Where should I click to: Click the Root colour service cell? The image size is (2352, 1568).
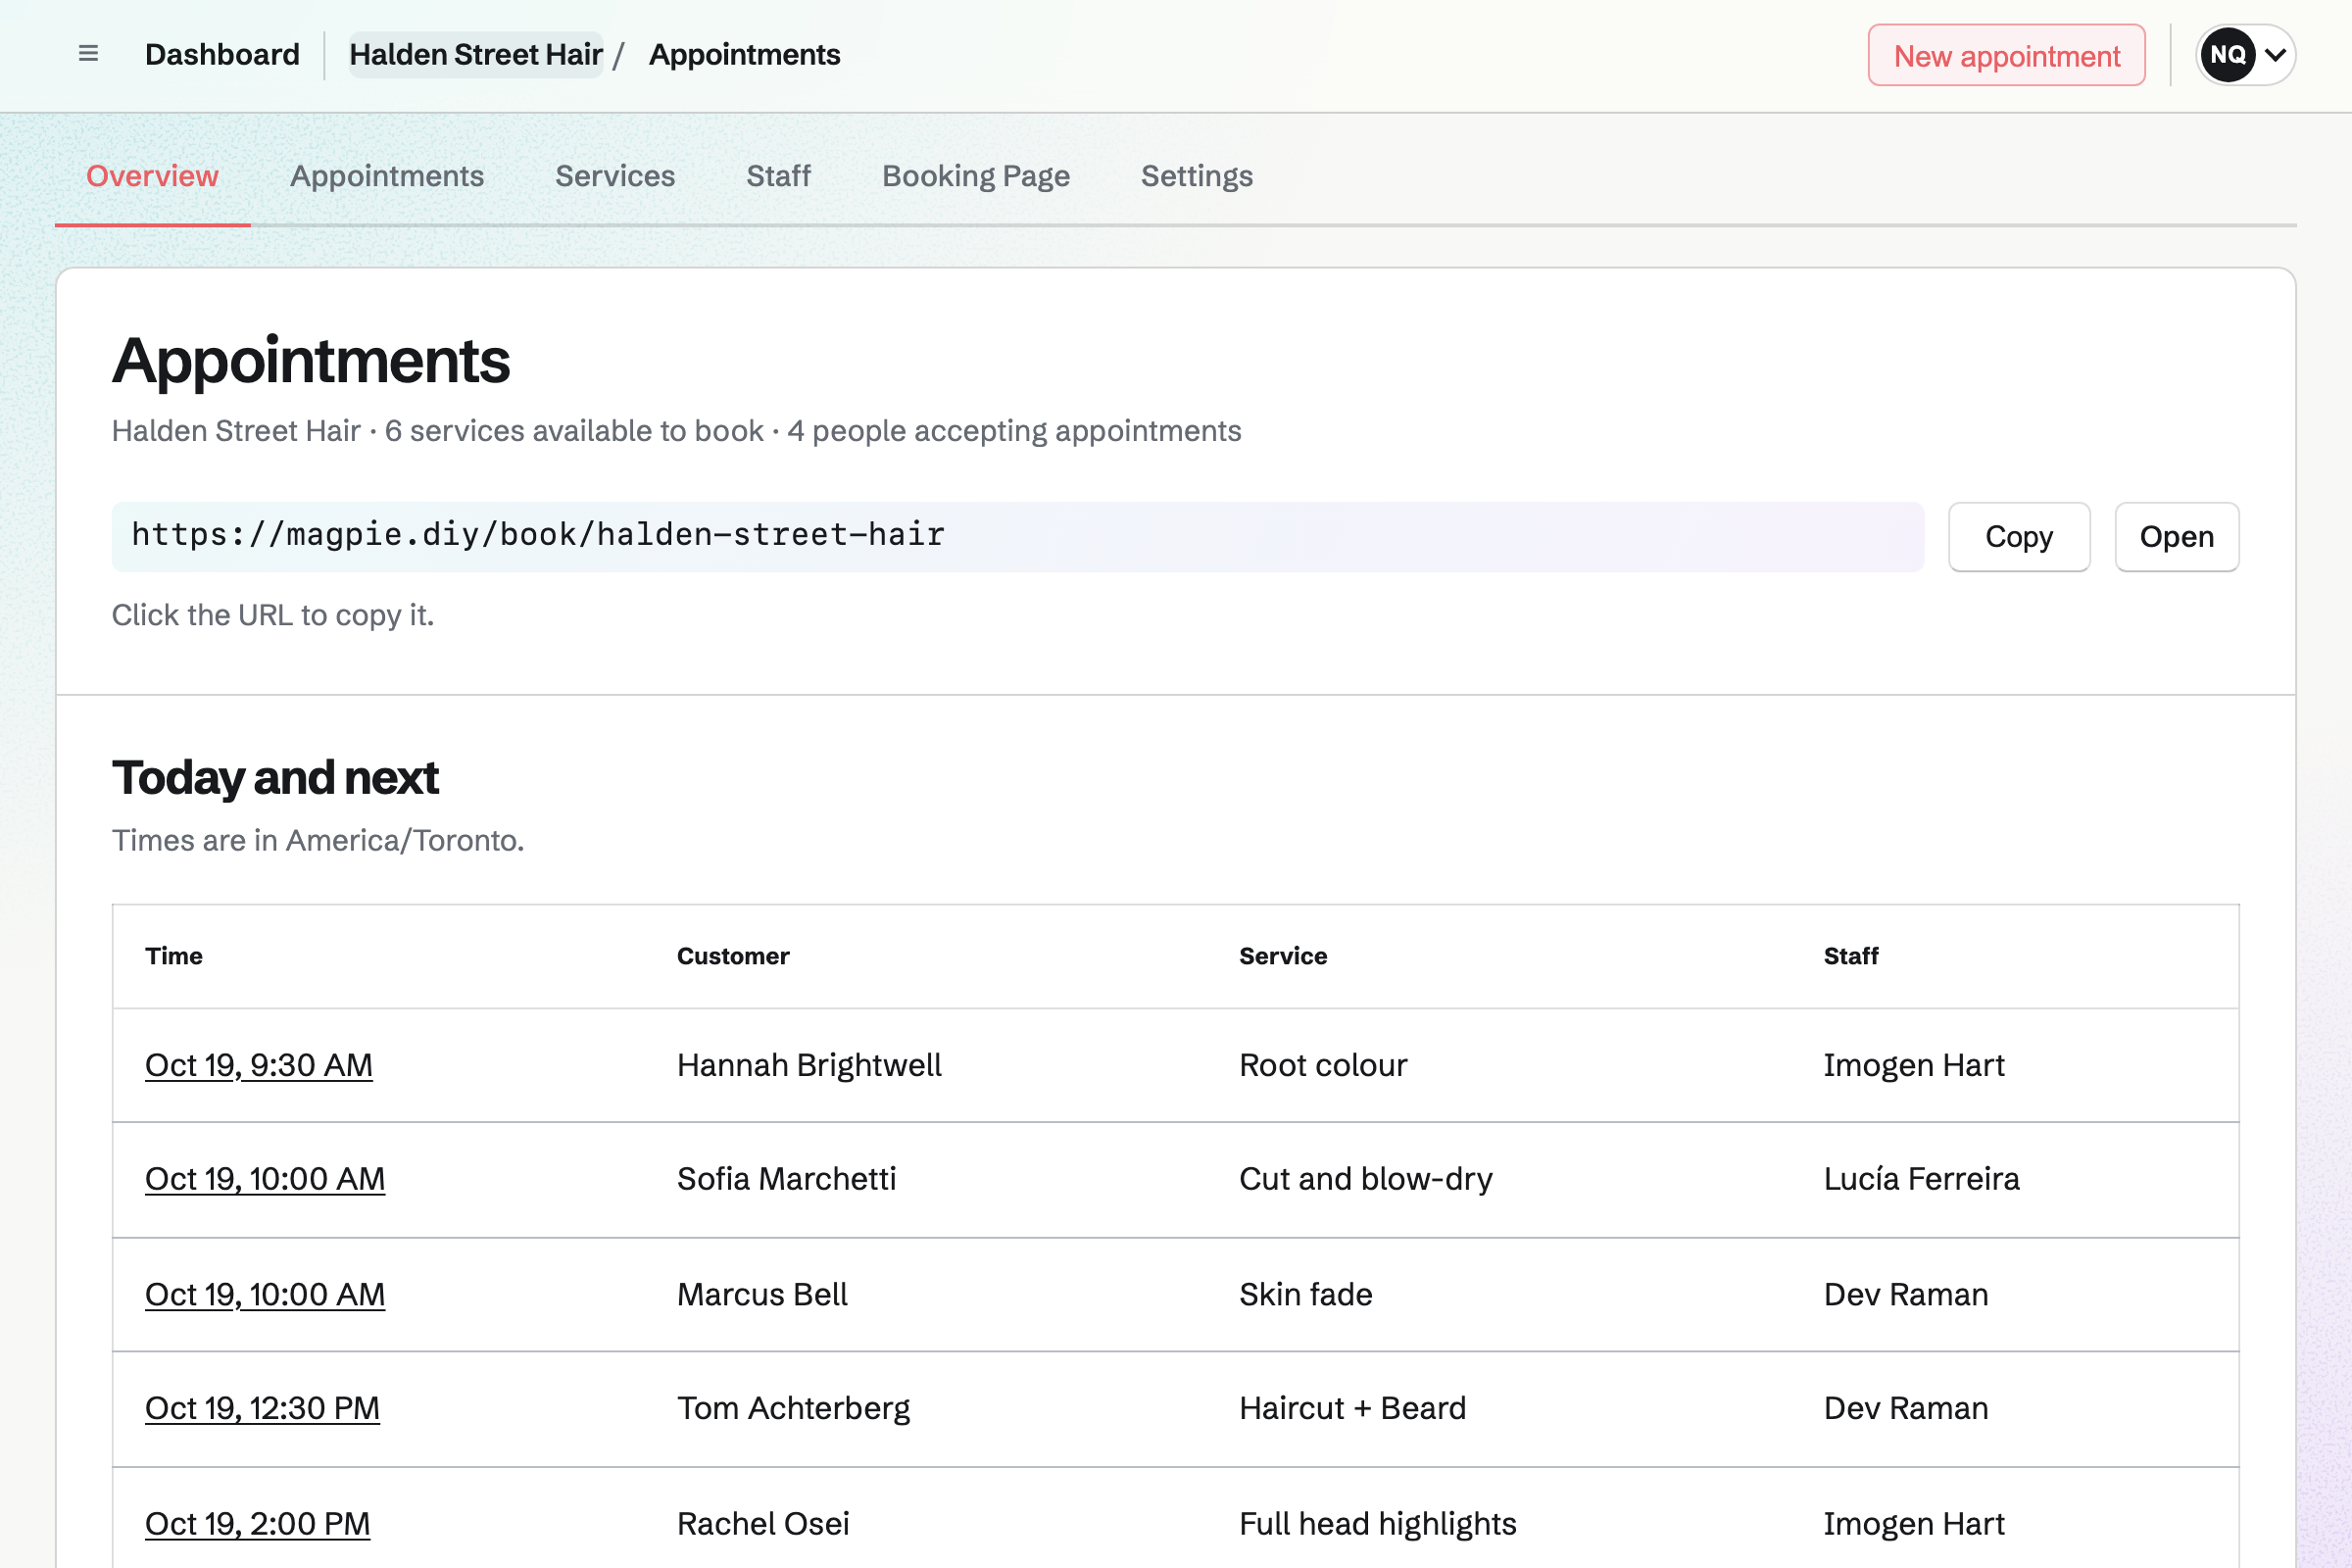pos(1323,1065)
